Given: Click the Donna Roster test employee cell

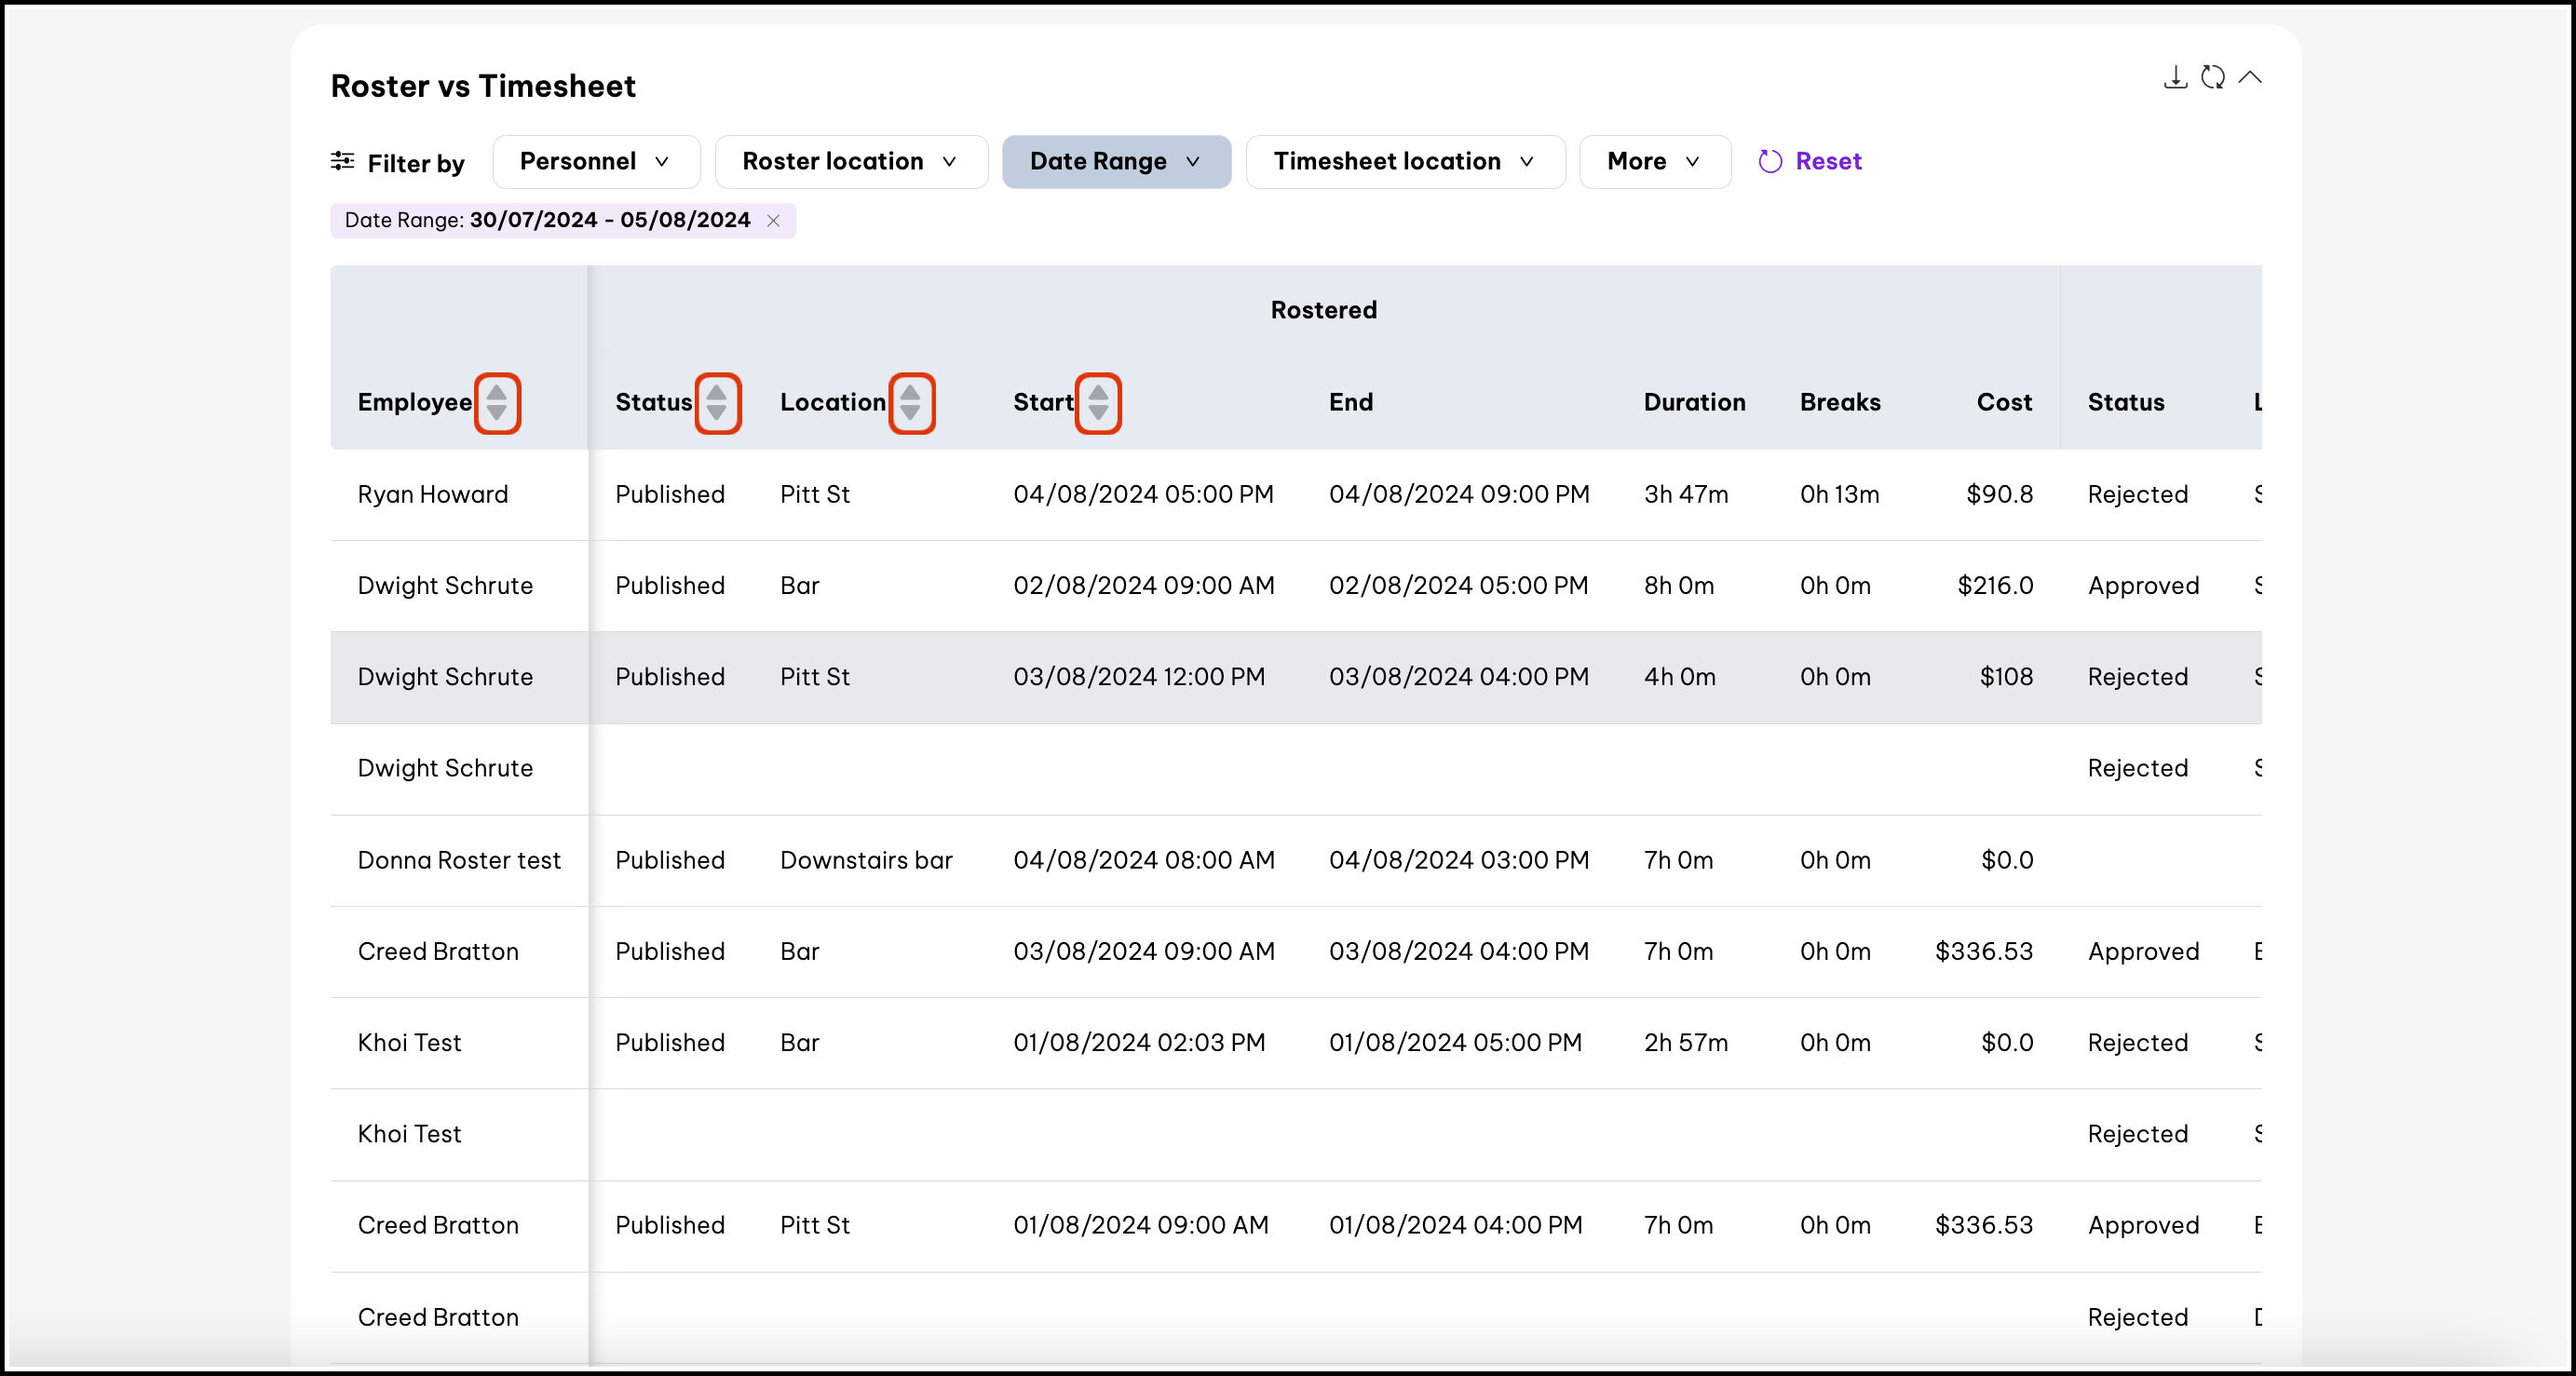Looking at the screenshot, I should (459, 860).
